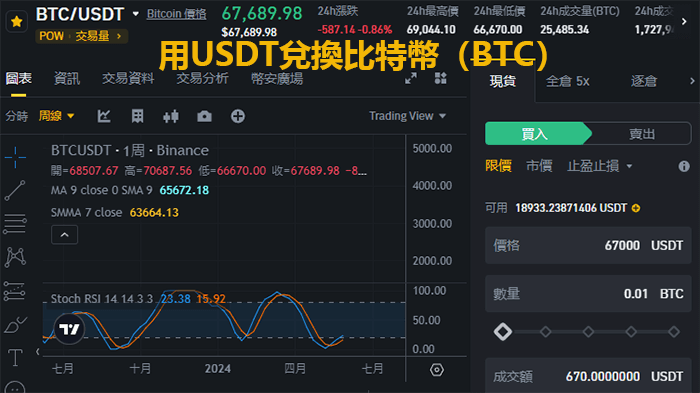This screenshot has height=393, width=700.
Task: Take a chart snapshot with camera icon
Action: point(204,116)
